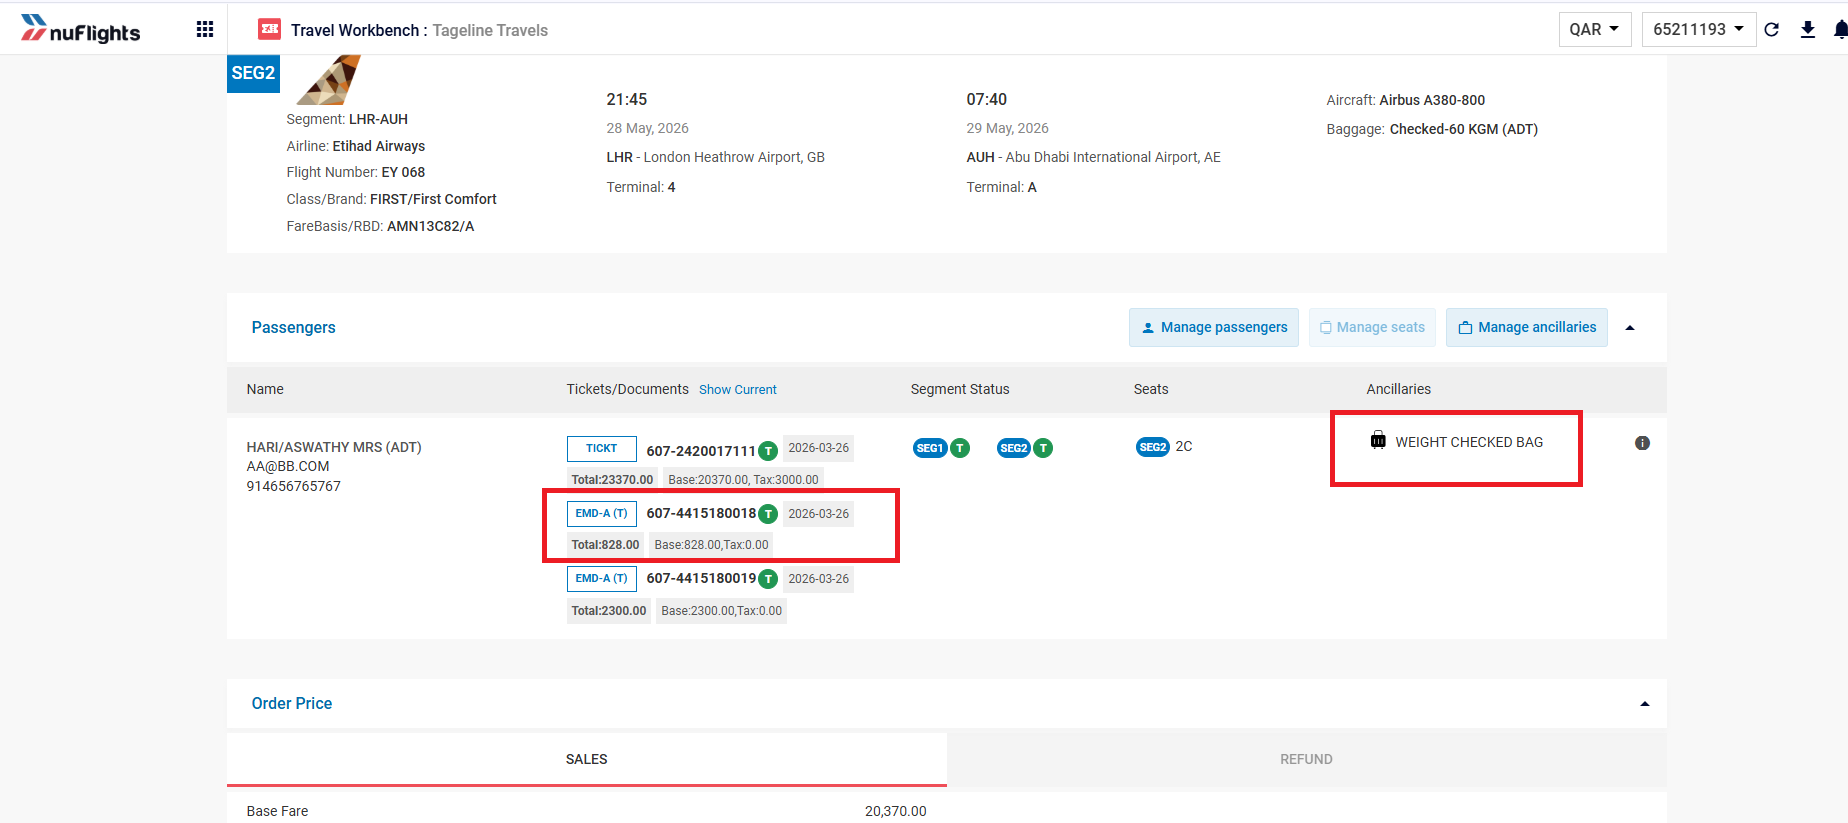Image resolution: width=1848 pixels, height=823 pixels.
Task: Click Base:20370.00, Tax:3000.00 breakdown
Action: [743, 480]
